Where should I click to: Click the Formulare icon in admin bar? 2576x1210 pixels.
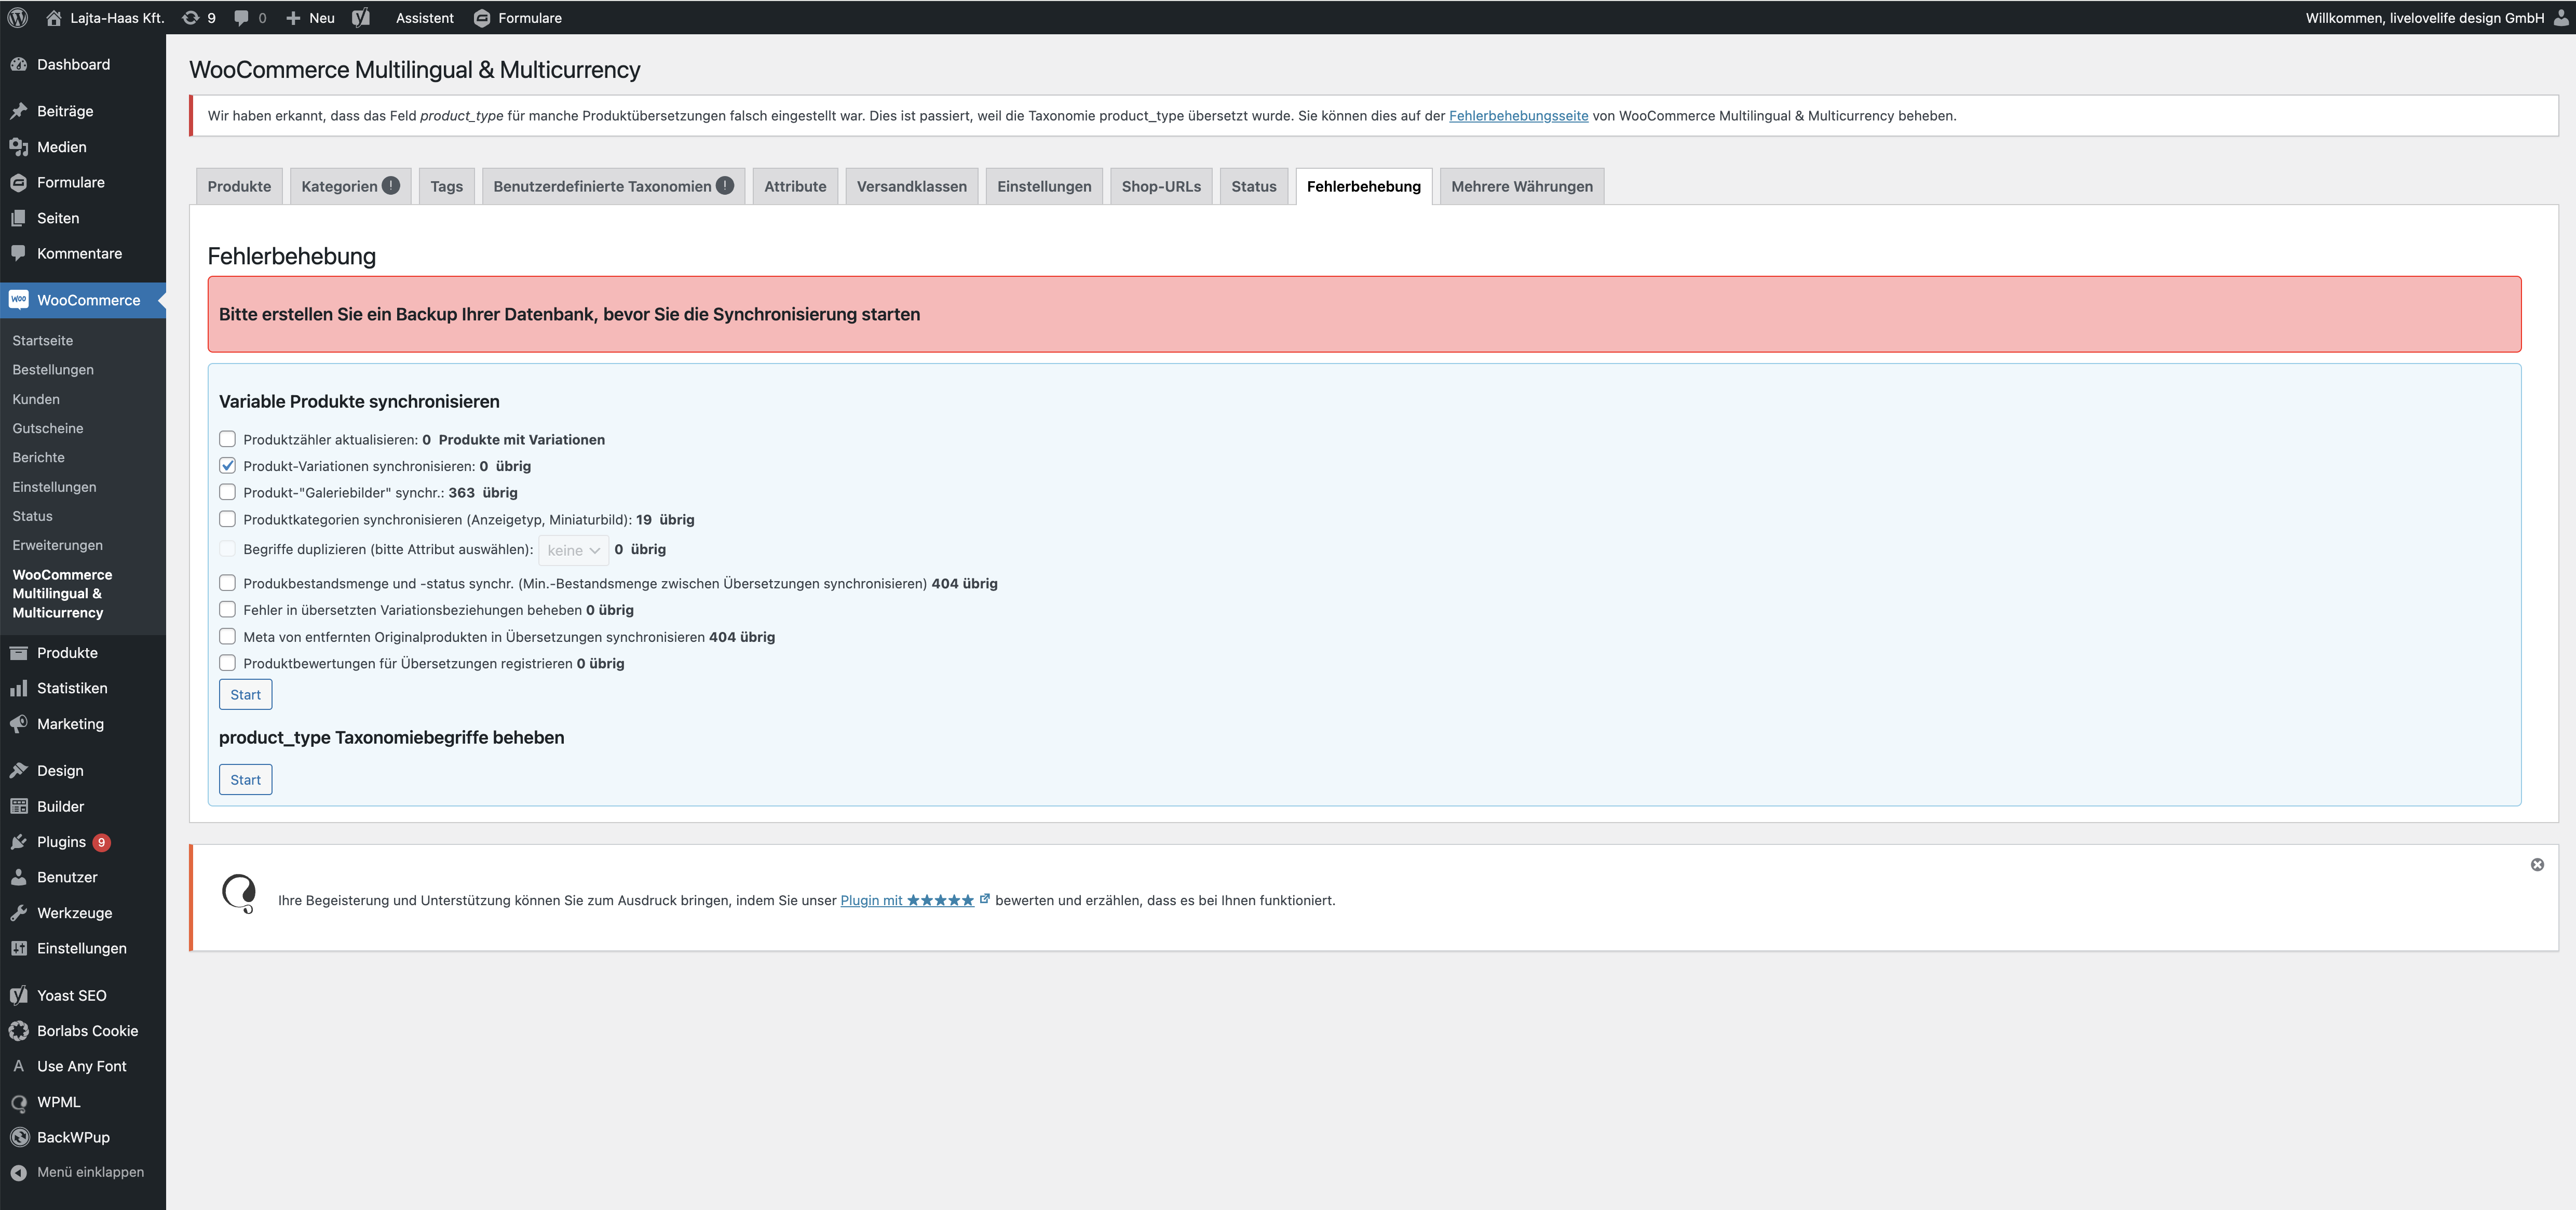tap(482, 18)
